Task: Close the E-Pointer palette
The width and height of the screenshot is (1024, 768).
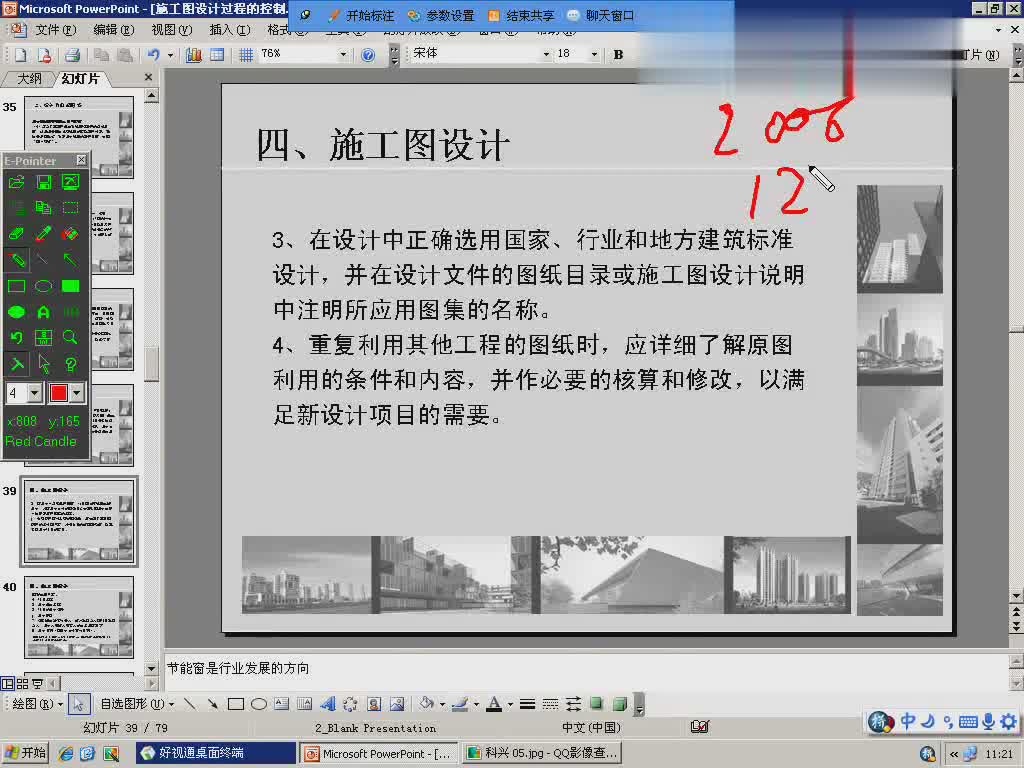Action: point(81,160)
